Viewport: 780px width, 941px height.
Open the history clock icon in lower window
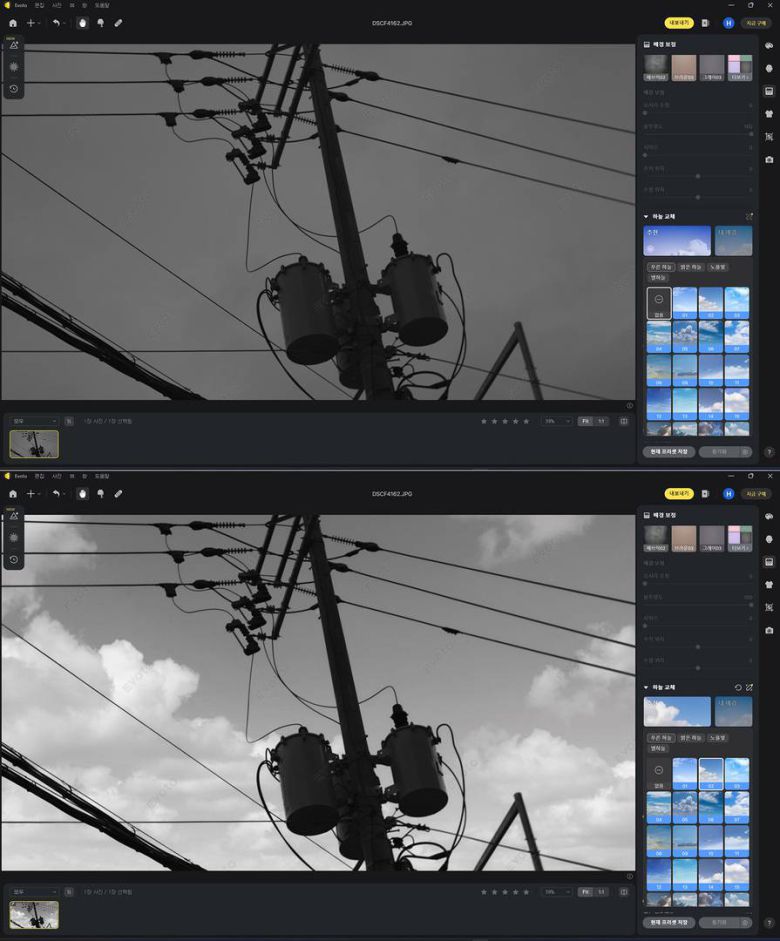pyautogui.click(x=14, y=559)
